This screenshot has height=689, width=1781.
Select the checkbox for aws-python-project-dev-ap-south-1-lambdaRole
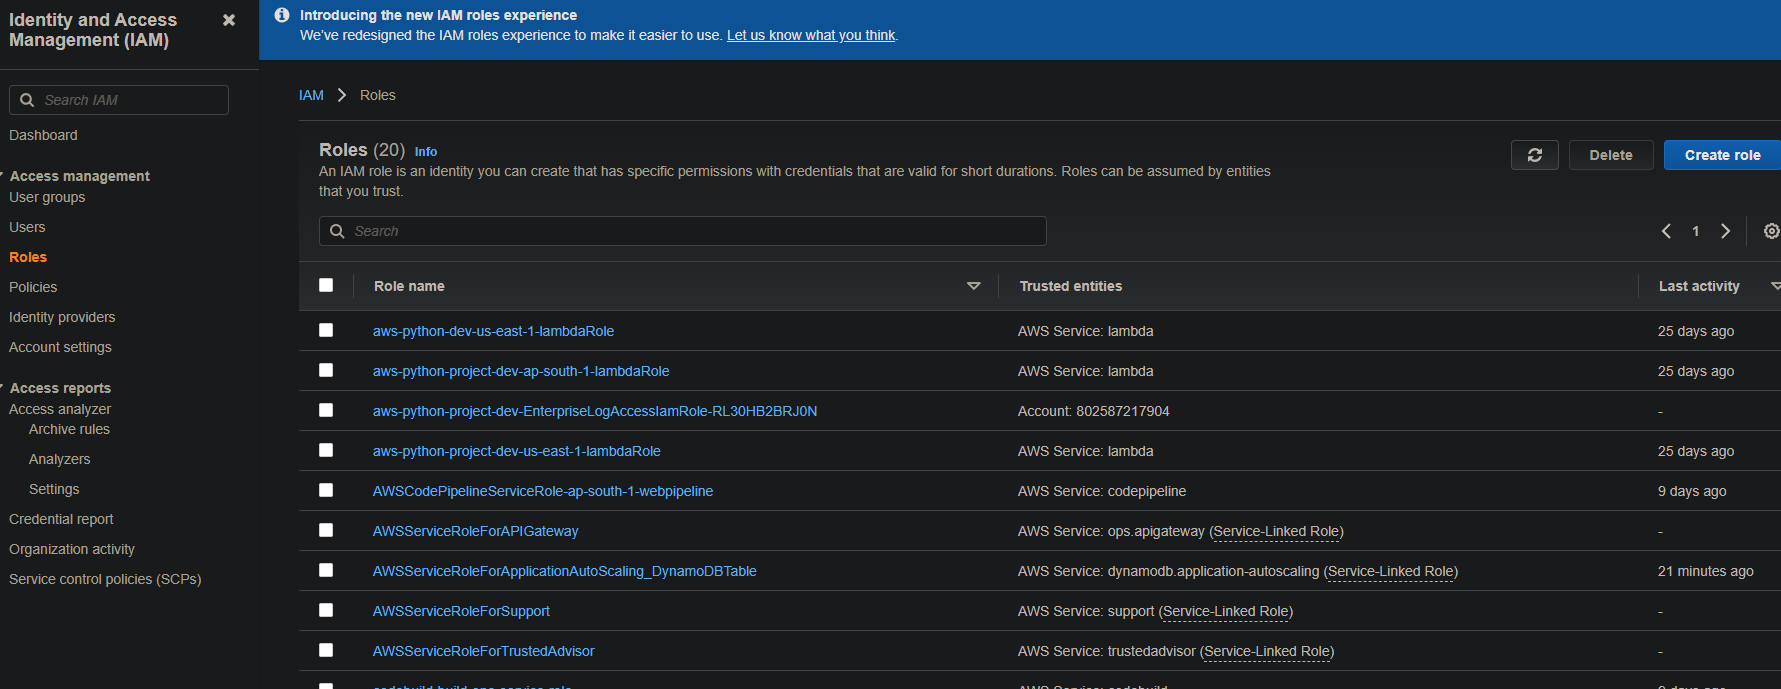click(x=326, y=370)
